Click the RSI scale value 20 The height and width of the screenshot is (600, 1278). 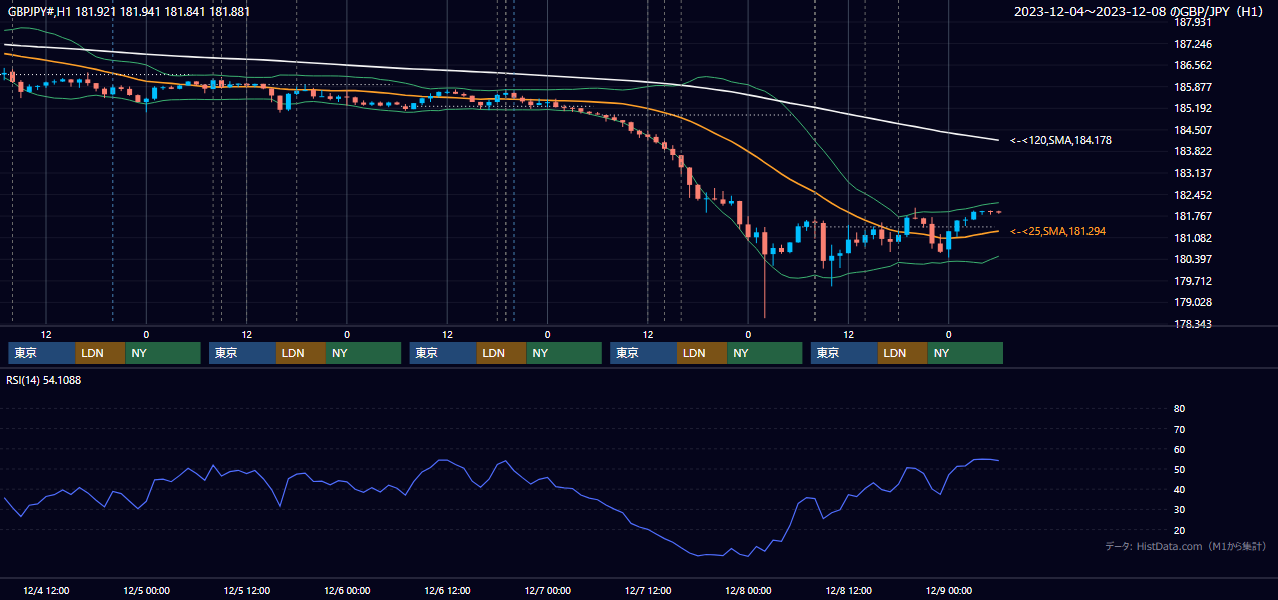coord(1179,531)
